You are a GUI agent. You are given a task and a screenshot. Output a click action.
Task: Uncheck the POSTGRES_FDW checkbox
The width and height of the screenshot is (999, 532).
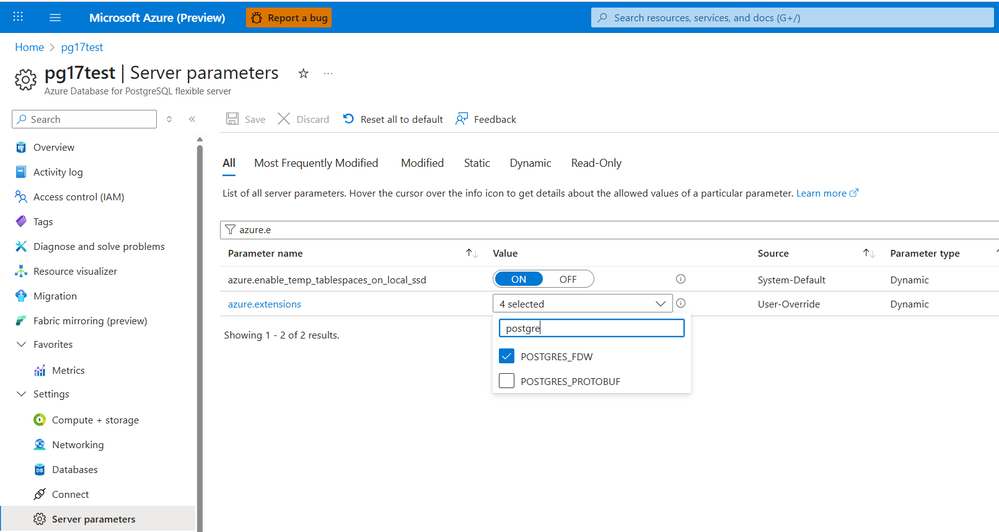point(507,356)
